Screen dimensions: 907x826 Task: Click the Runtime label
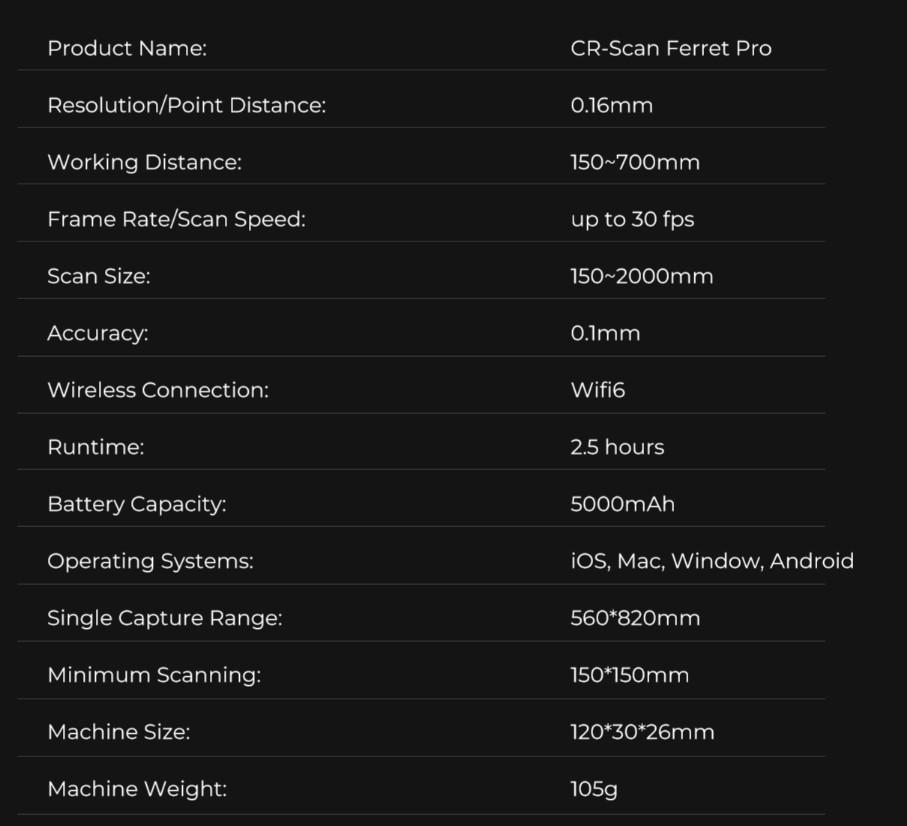(95, 447)
